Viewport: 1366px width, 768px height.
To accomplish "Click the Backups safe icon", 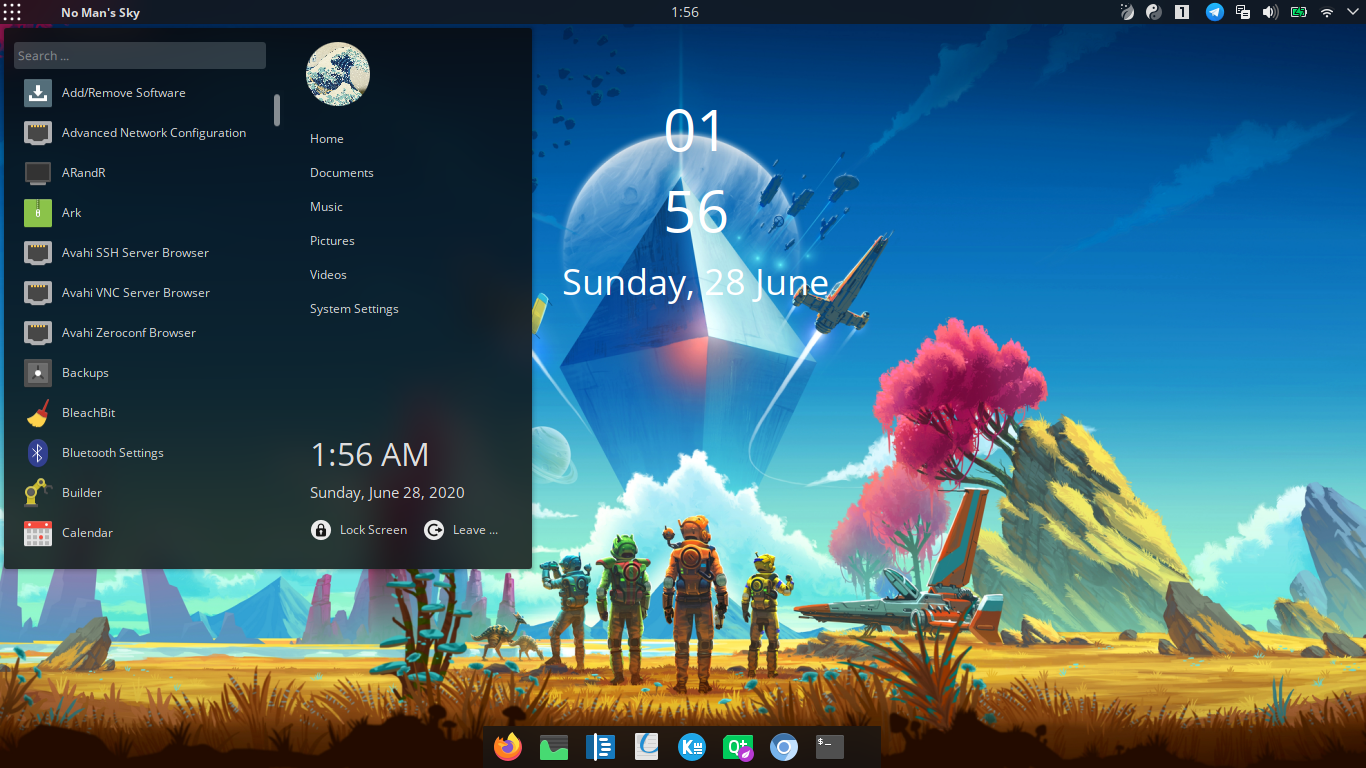I will pos(38,373).
